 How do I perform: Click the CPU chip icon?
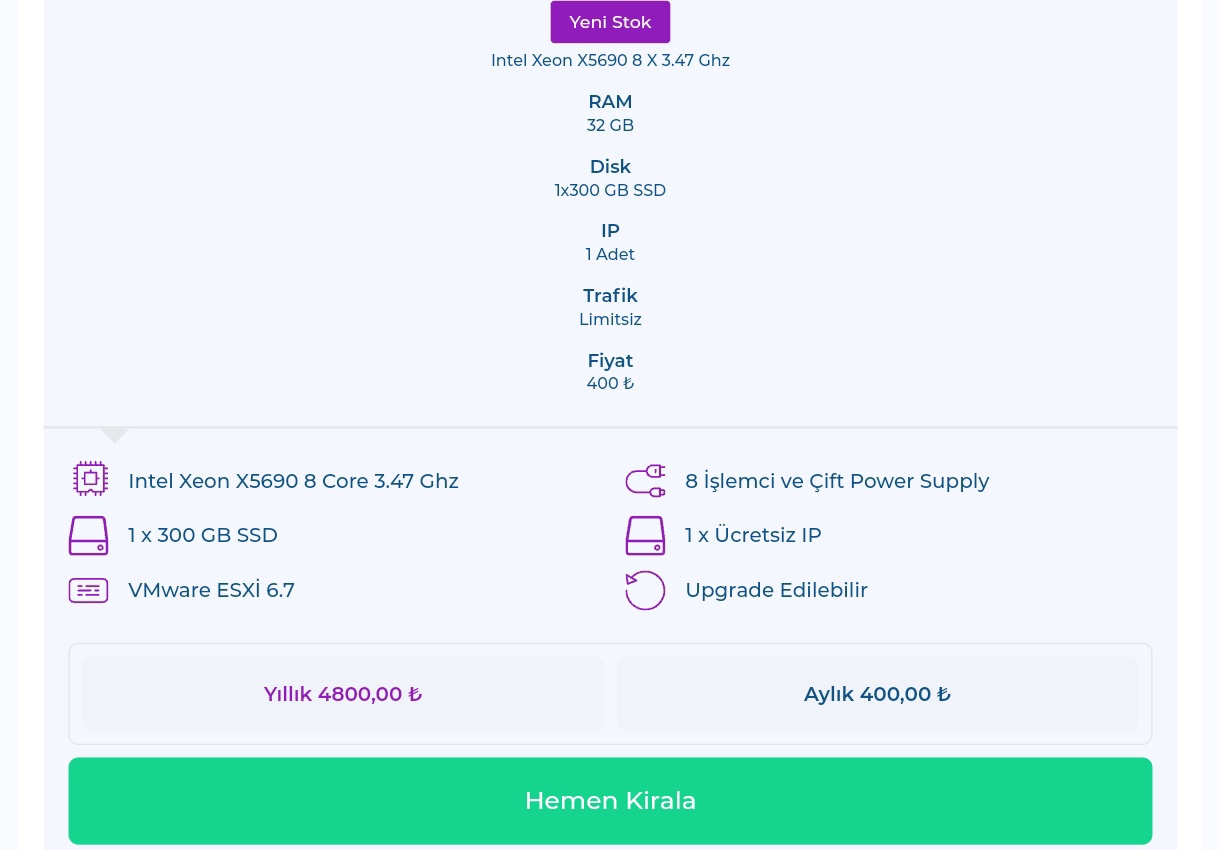(x=90, y=479)
